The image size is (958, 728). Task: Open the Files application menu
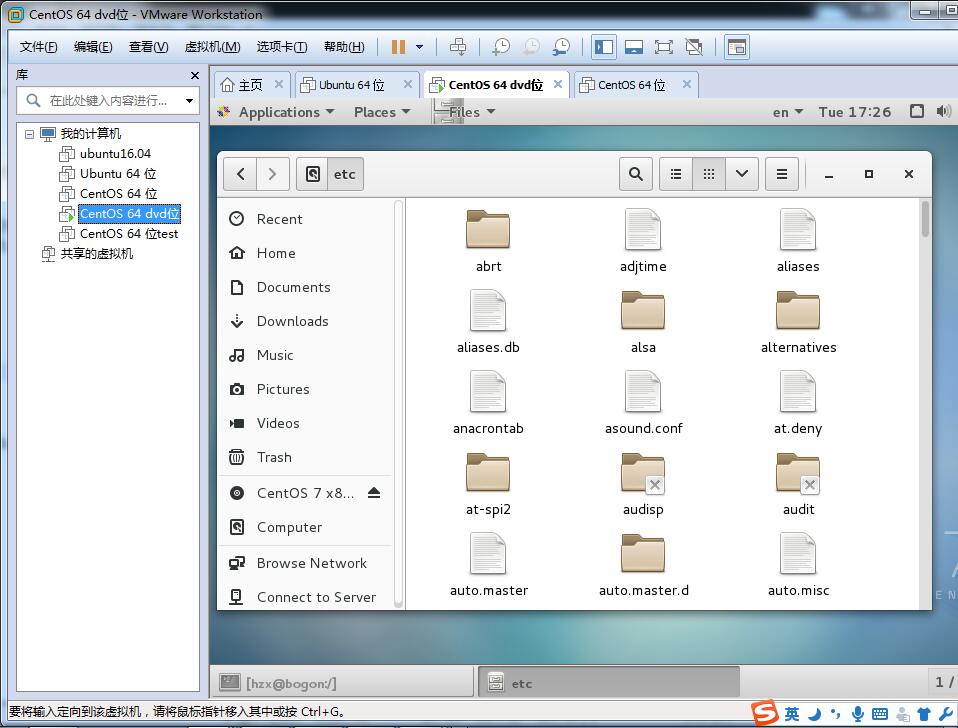465,112
